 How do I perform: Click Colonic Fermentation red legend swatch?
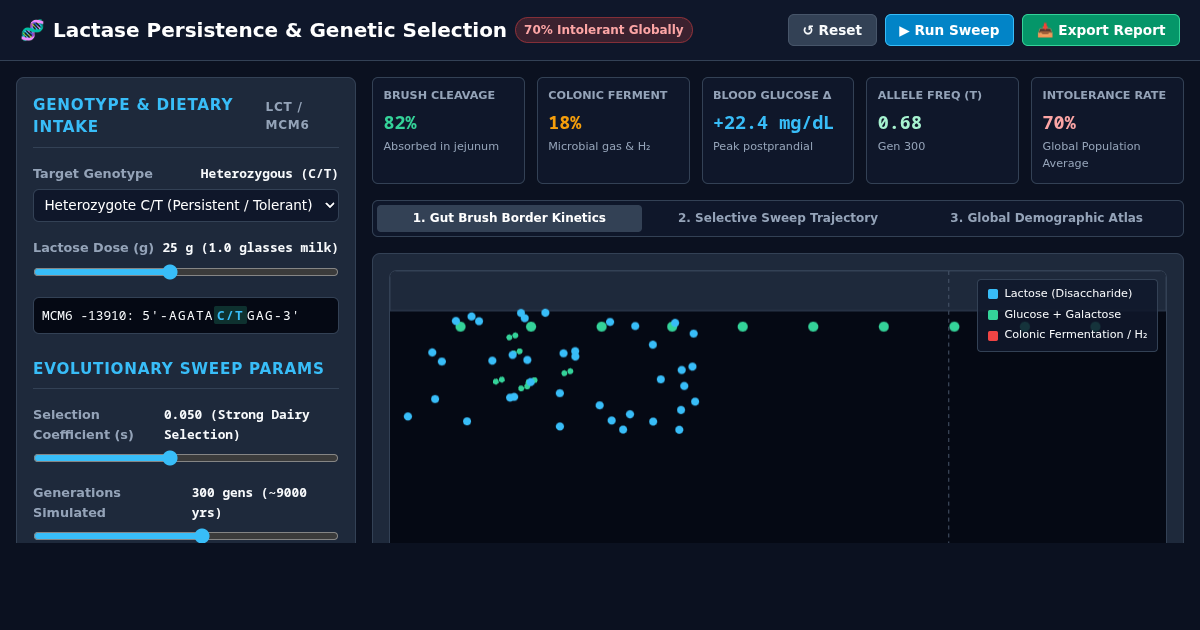pyautogui.click(x=993, y=336)
